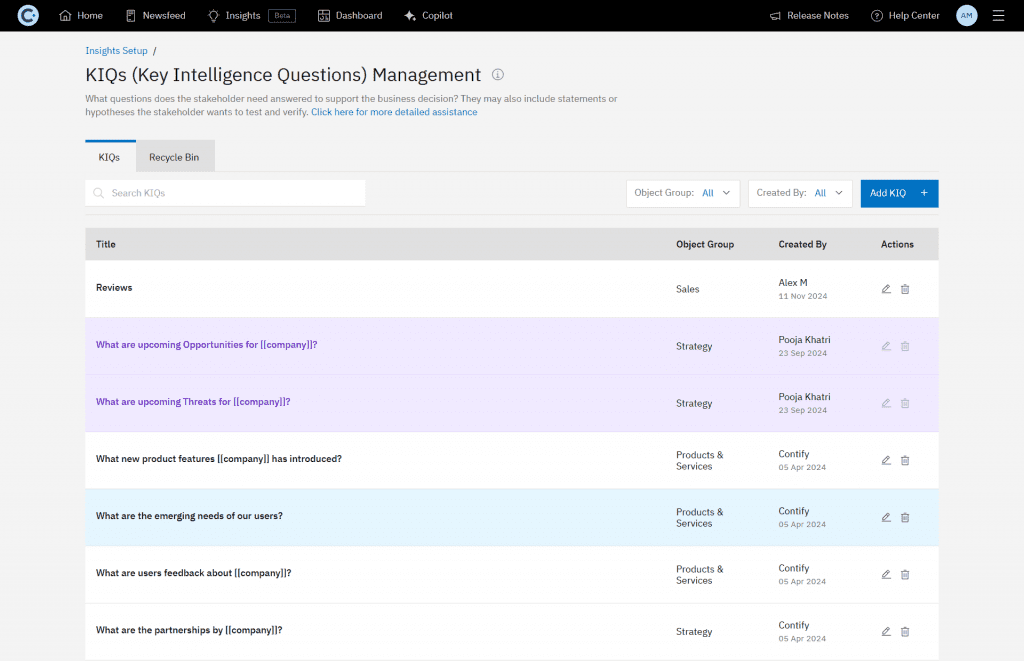
Task: Open the hamburger menu icon
Action: coord(998,16)
